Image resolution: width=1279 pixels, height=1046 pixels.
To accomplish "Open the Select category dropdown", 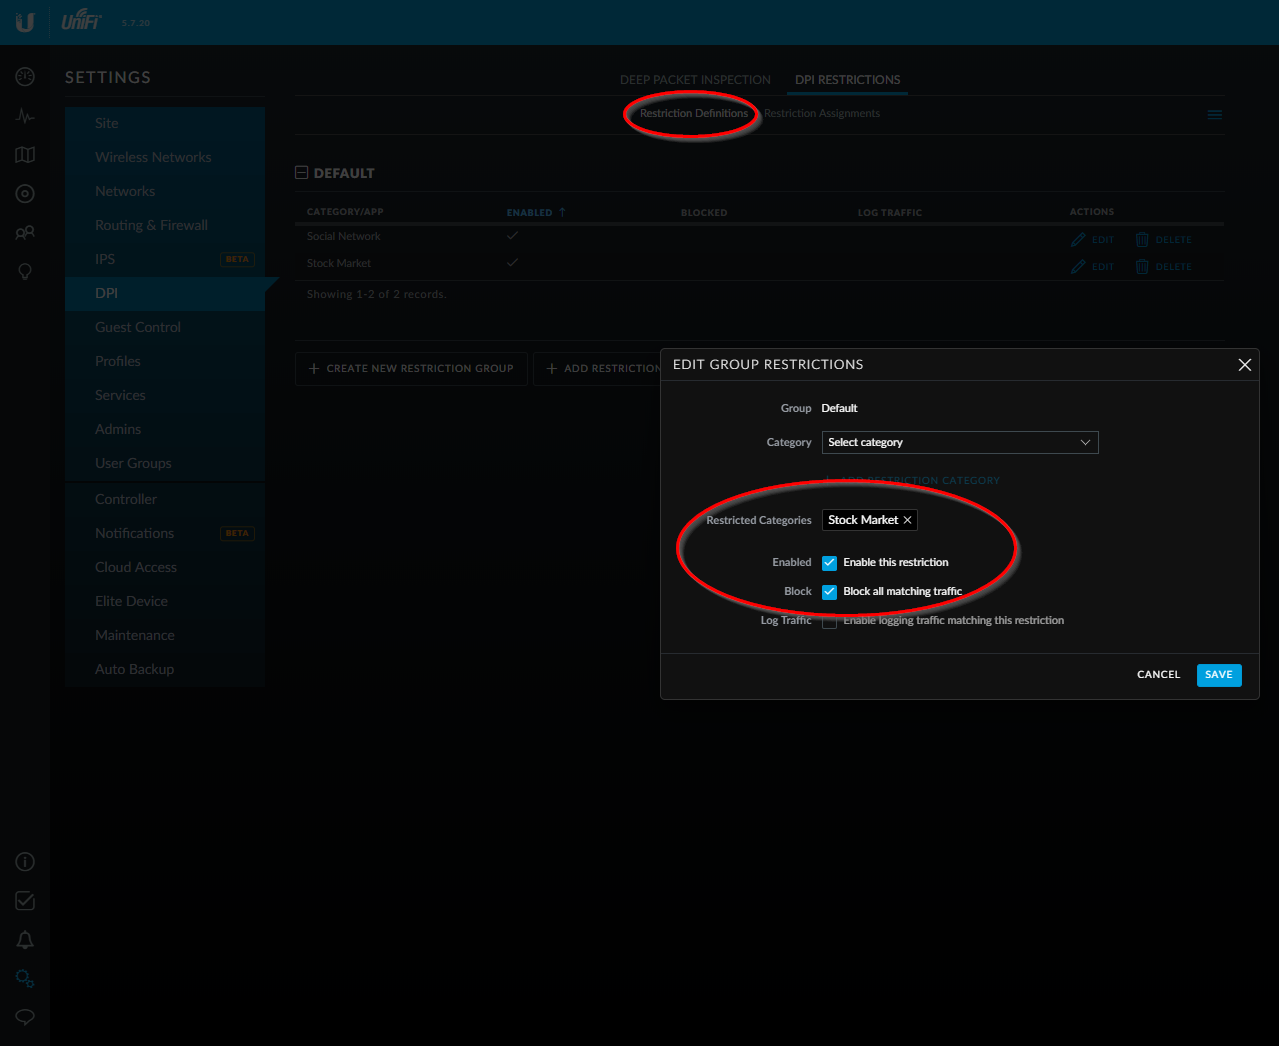I will (x=959, y=442).
